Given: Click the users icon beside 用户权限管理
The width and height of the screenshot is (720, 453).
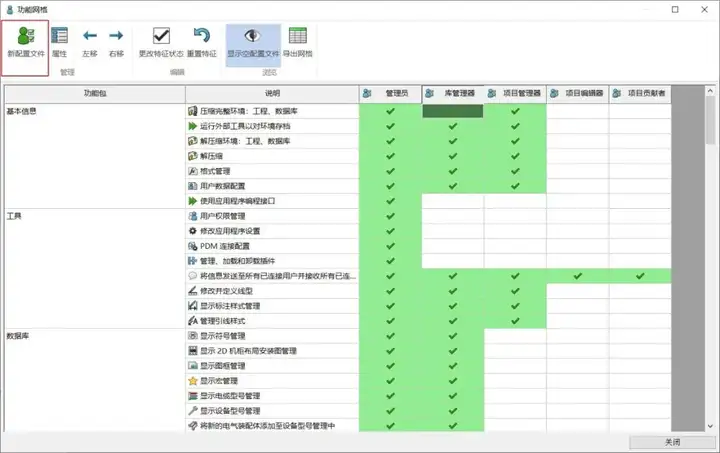Looking at the screenshot, I should point(193,216).
